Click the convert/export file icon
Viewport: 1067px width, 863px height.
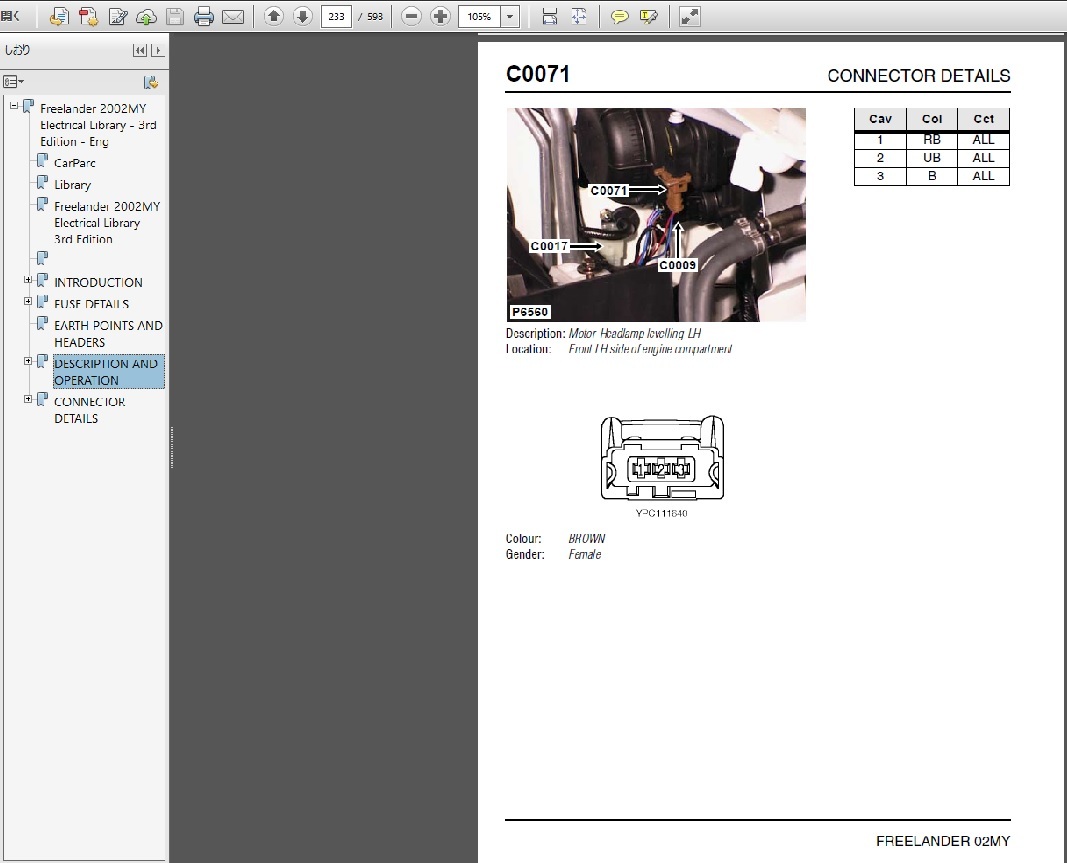(59, 16)
